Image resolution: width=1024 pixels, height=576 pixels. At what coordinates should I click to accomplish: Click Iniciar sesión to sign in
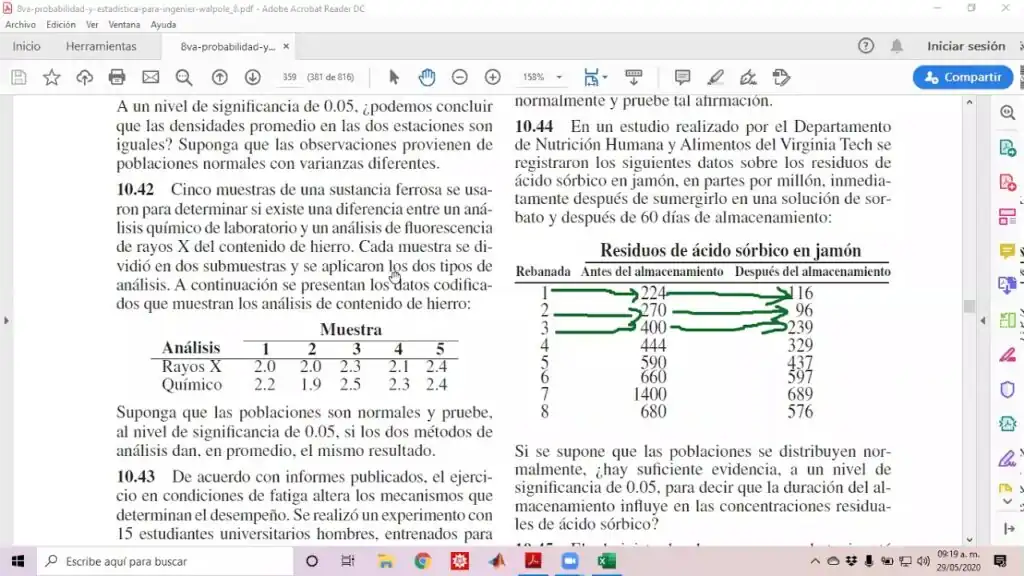click(966, 46)
